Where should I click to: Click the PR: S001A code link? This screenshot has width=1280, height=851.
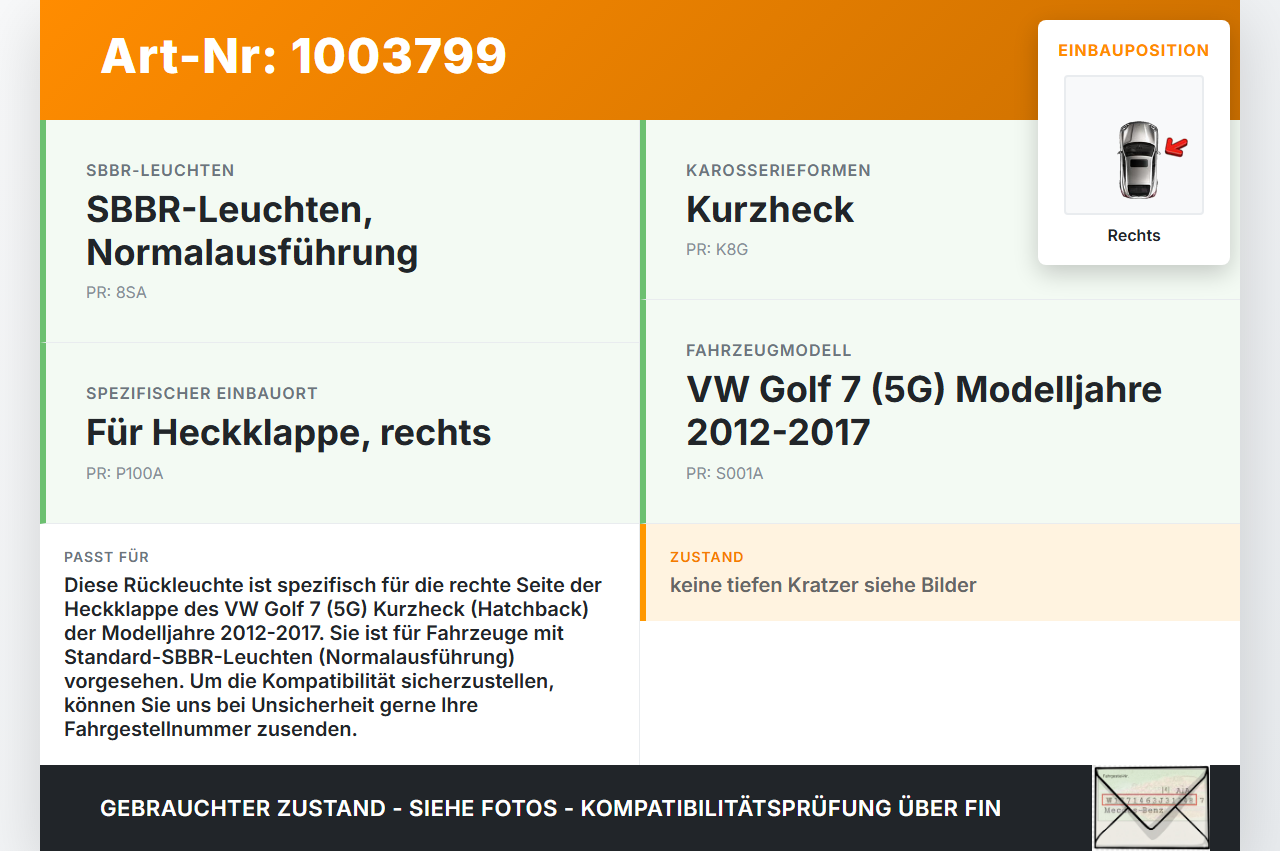723,473
